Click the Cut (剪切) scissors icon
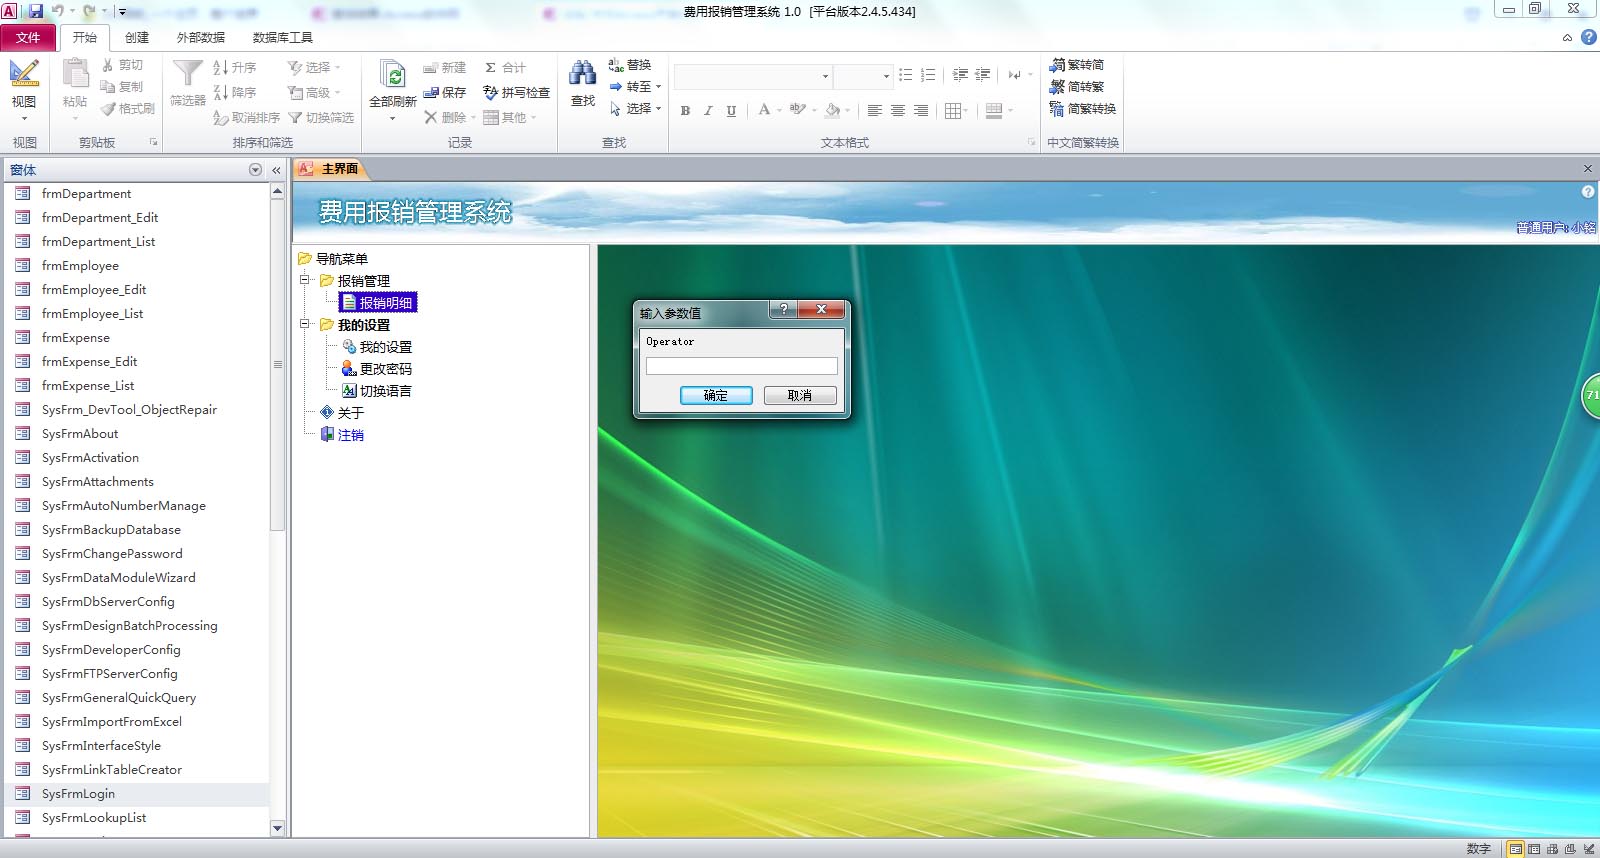Screen dimensions: 1600x858 click(108, 65)
